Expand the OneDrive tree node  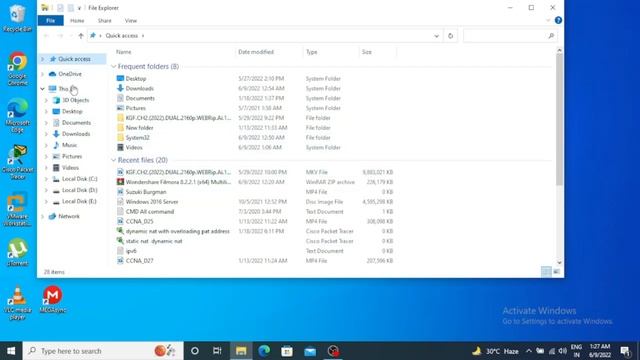(x=42, y=74)
